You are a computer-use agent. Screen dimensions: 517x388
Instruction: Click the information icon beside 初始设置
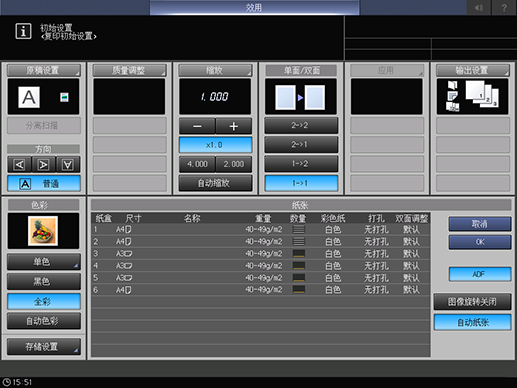point(23,31)
